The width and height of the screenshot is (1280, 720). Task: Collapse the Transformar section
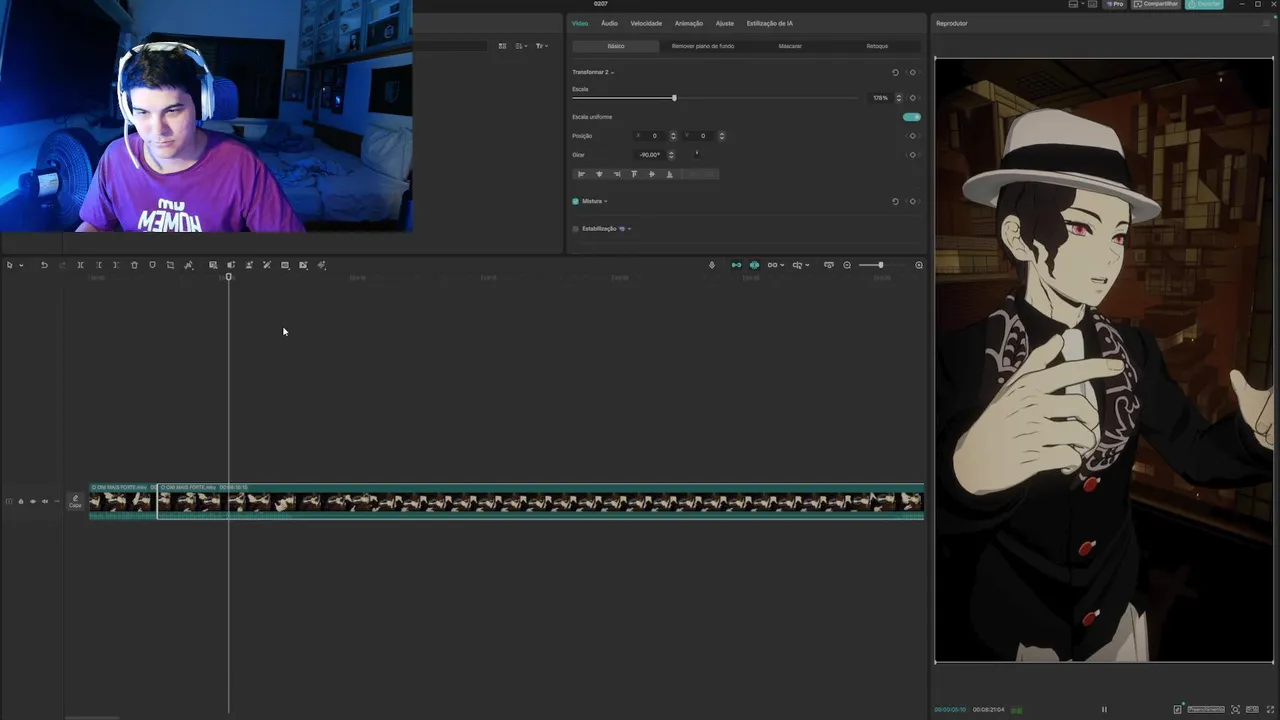pyautogui.click(x=612, y=73)
